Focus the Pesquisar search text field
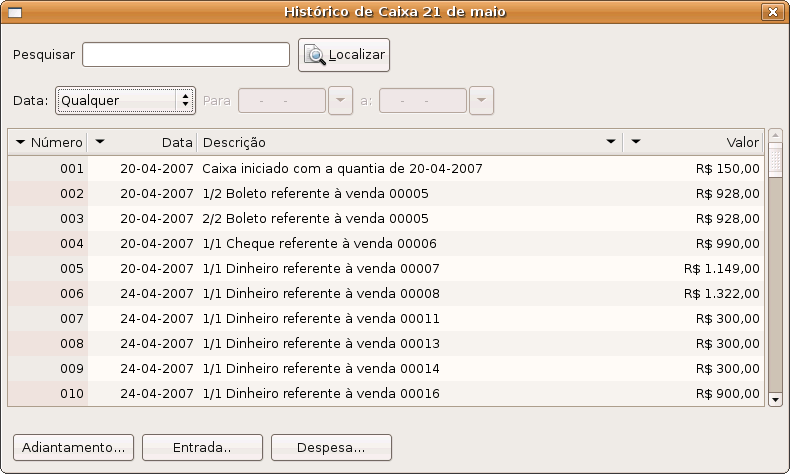790x474 pixels. pos(186,55)
